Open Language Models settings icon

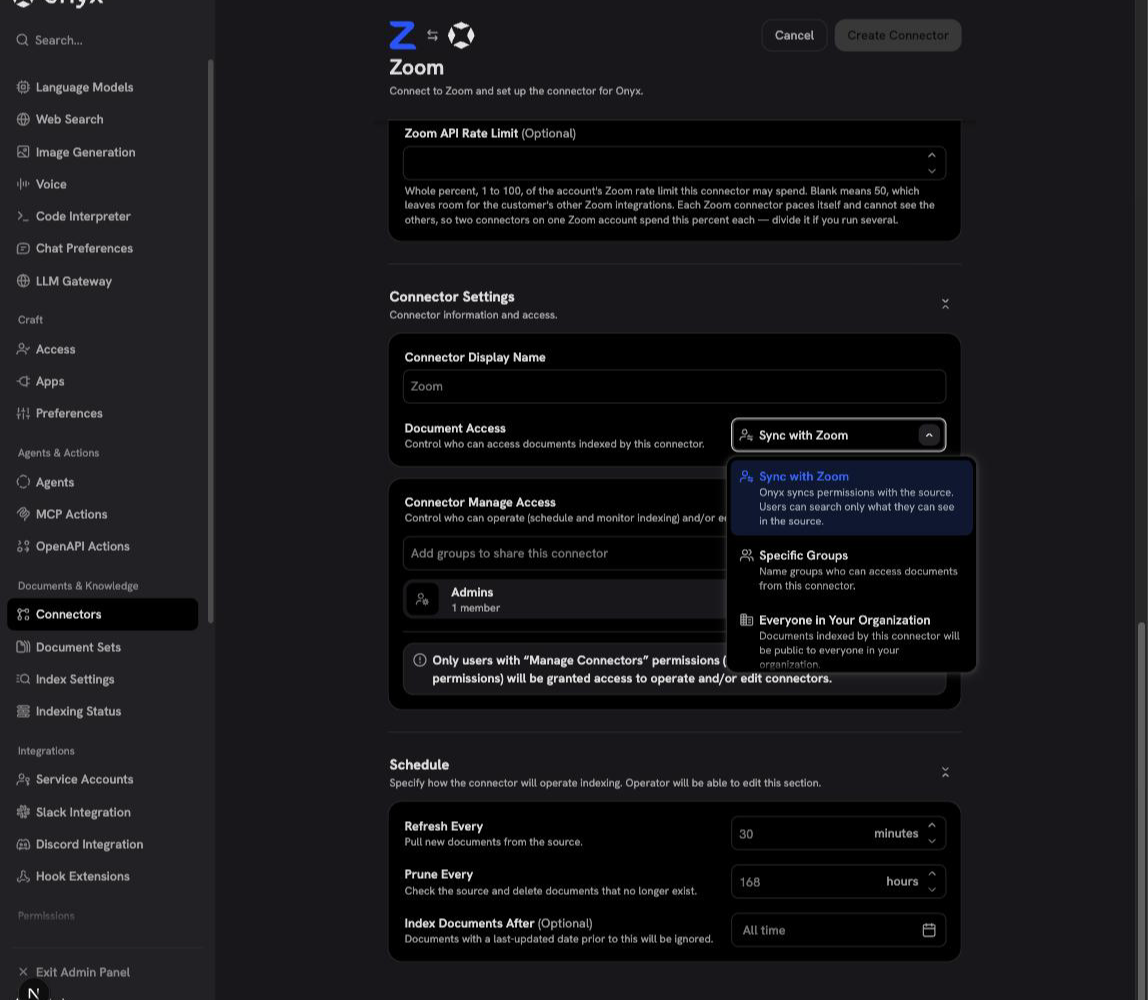[x=23, y=87]
